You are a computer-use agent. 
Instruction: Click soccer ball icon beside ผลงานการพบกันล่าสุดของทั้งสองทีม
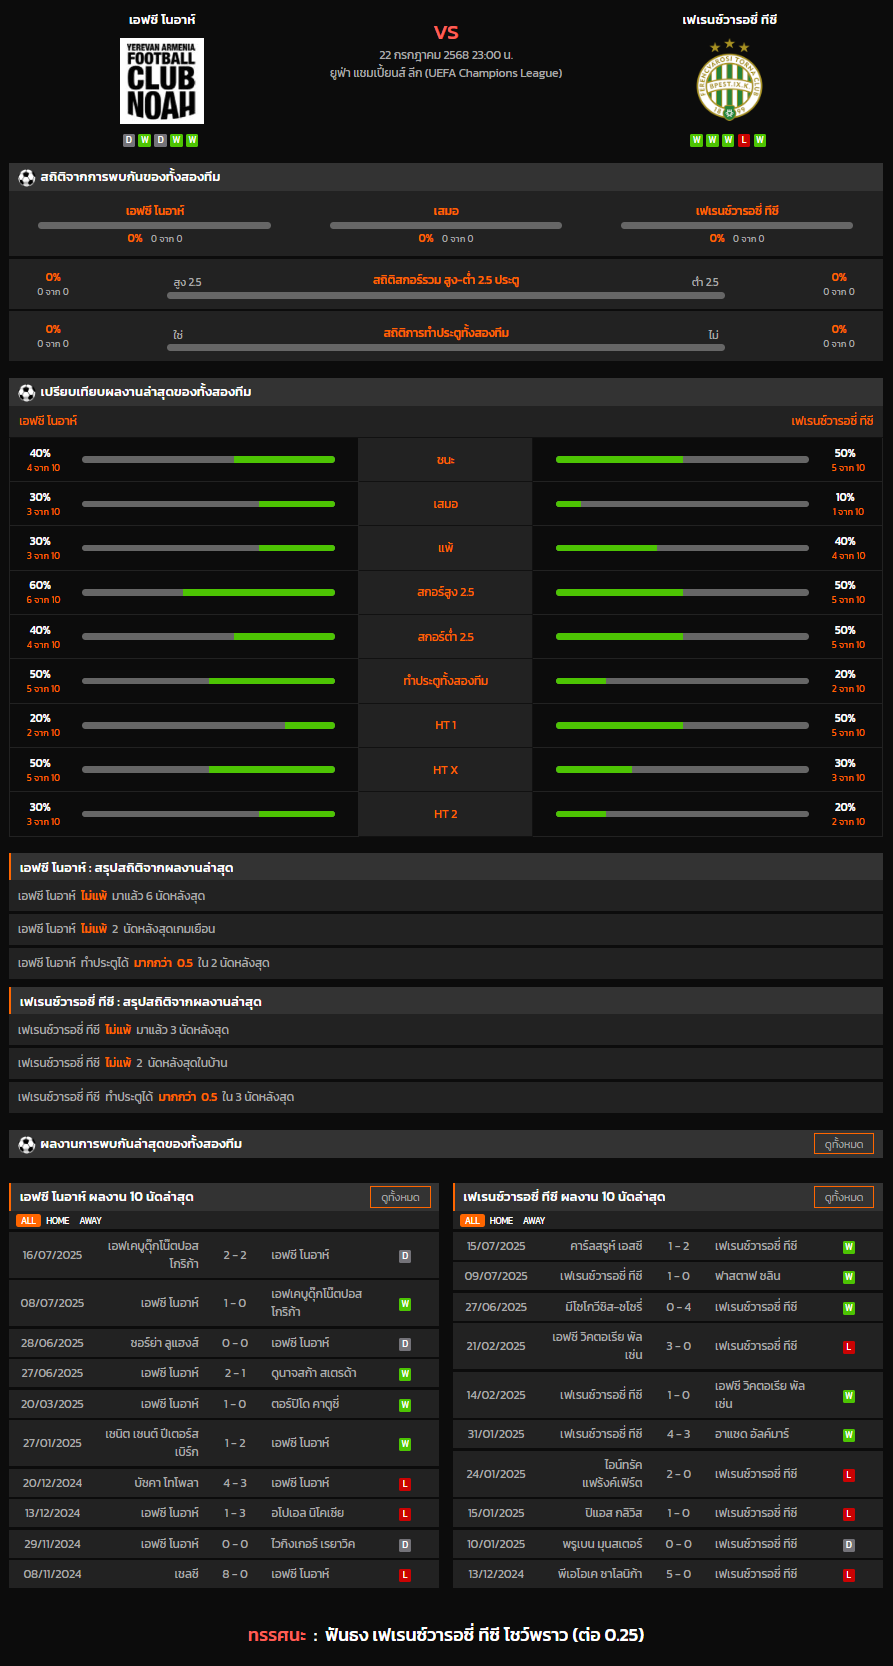coord(27,1144)
